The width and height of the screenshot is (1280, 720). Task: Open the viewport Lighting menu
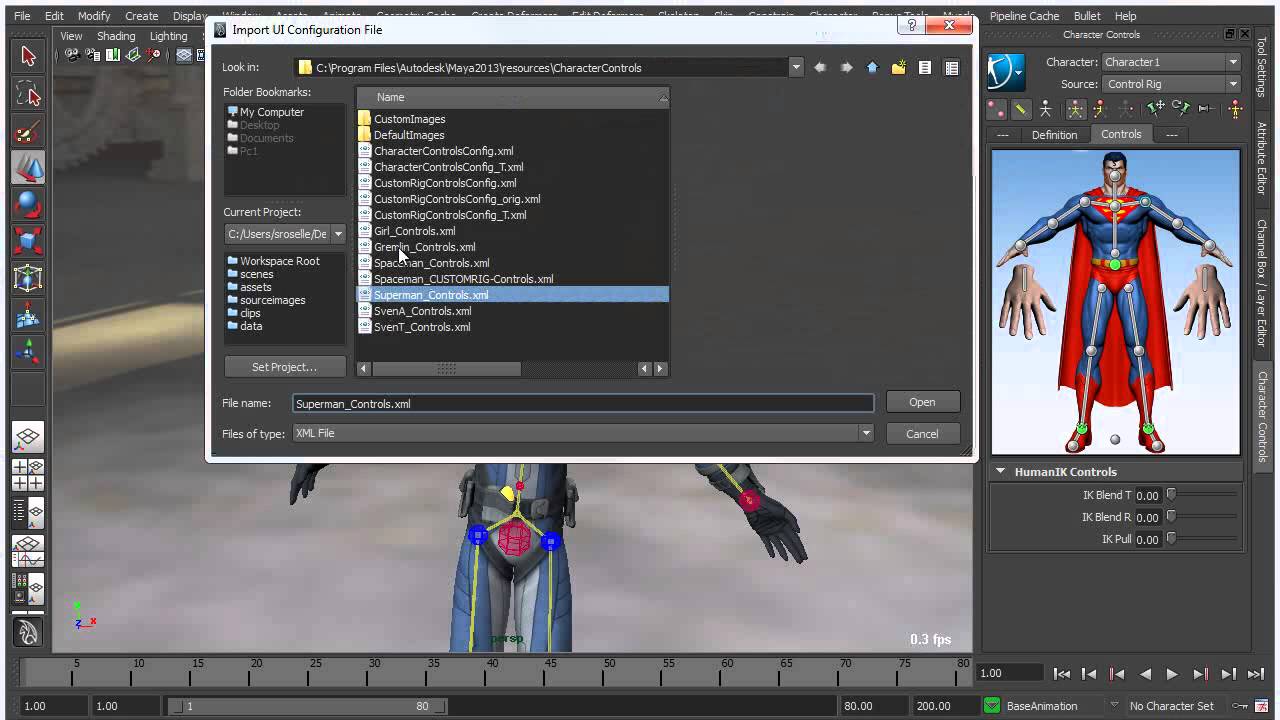169,36
